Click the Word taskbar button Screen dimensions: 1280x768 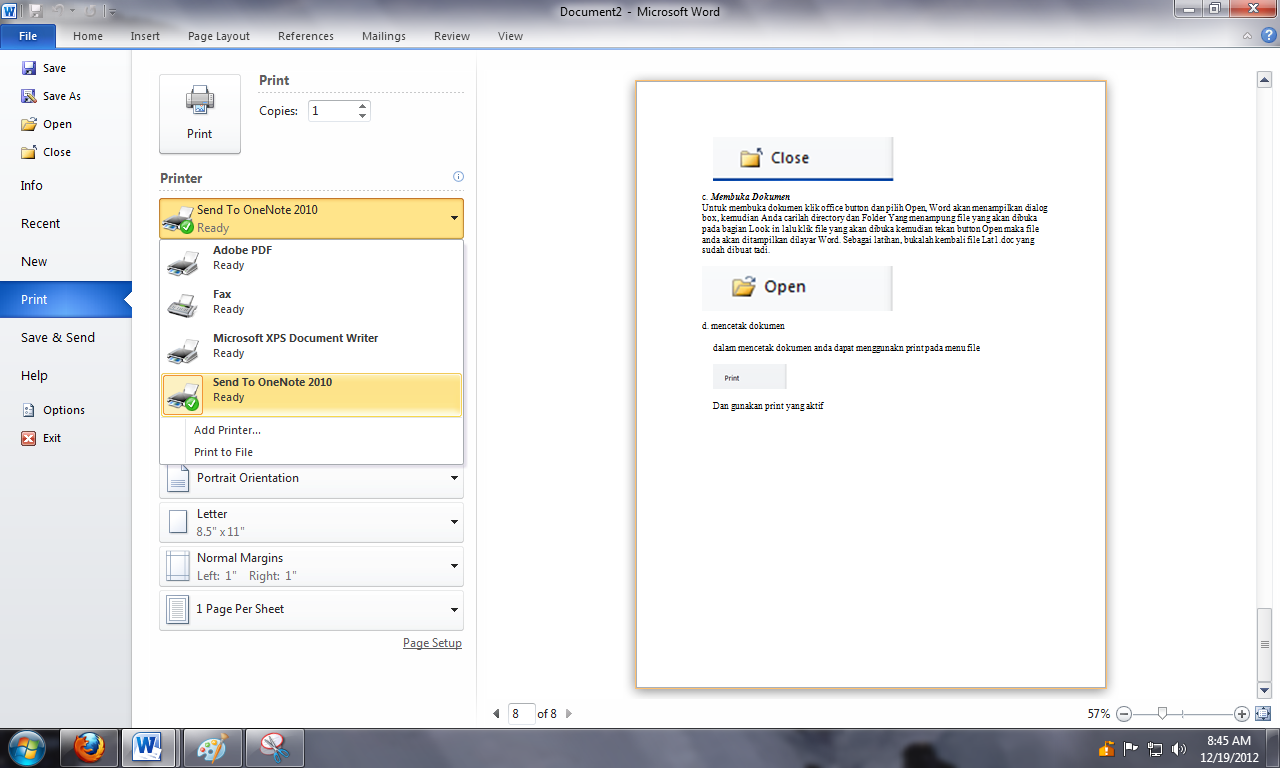click(x=149, y=747)
